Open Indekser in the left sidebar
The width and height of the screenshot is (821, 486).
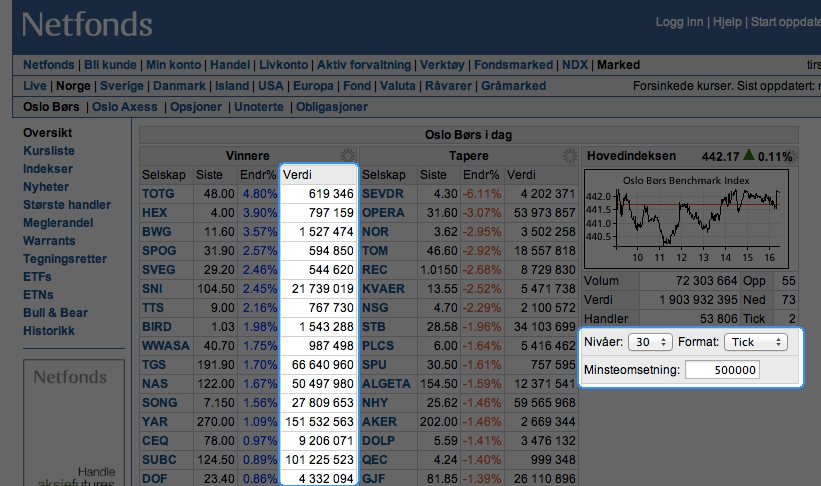click(48, 169)
